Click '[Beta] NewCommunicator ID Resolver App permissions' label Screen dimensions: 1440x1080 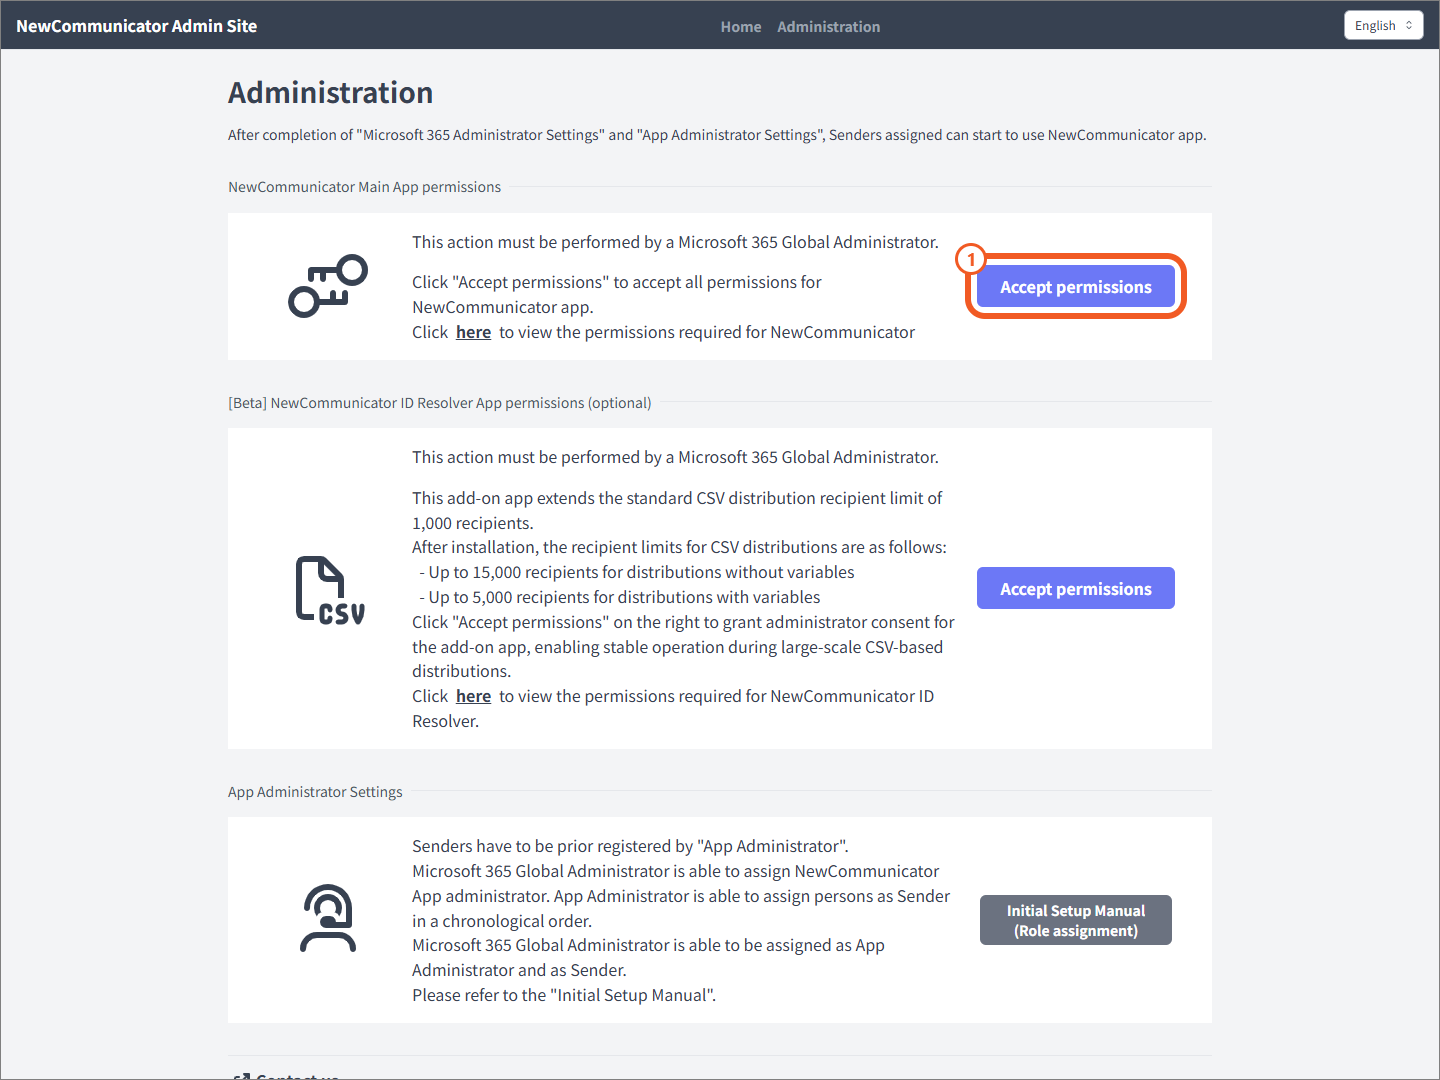[440, 403]
